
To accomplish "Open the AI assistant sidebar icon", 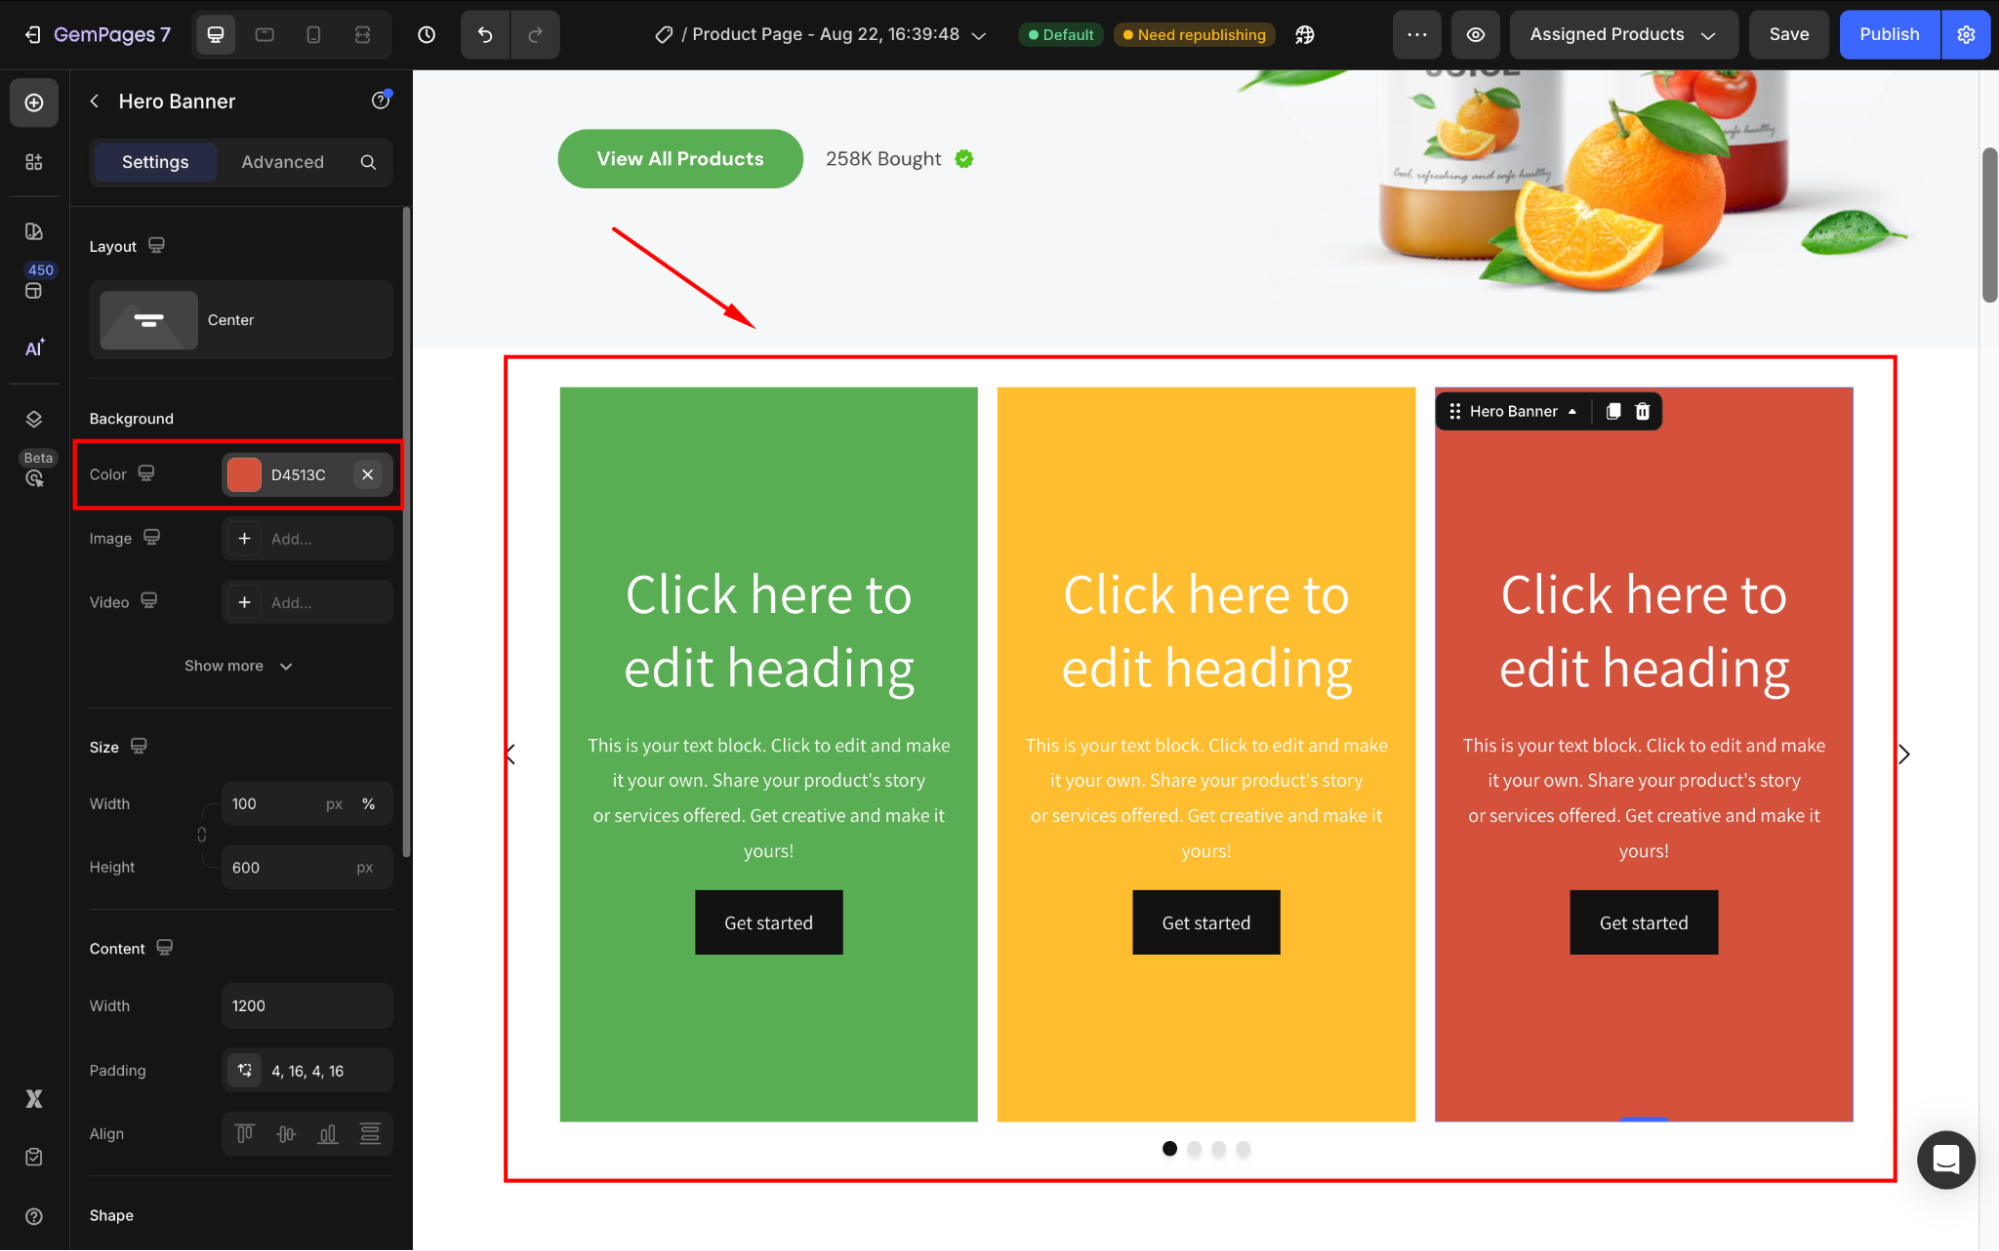I will click(x=34, y=348).
